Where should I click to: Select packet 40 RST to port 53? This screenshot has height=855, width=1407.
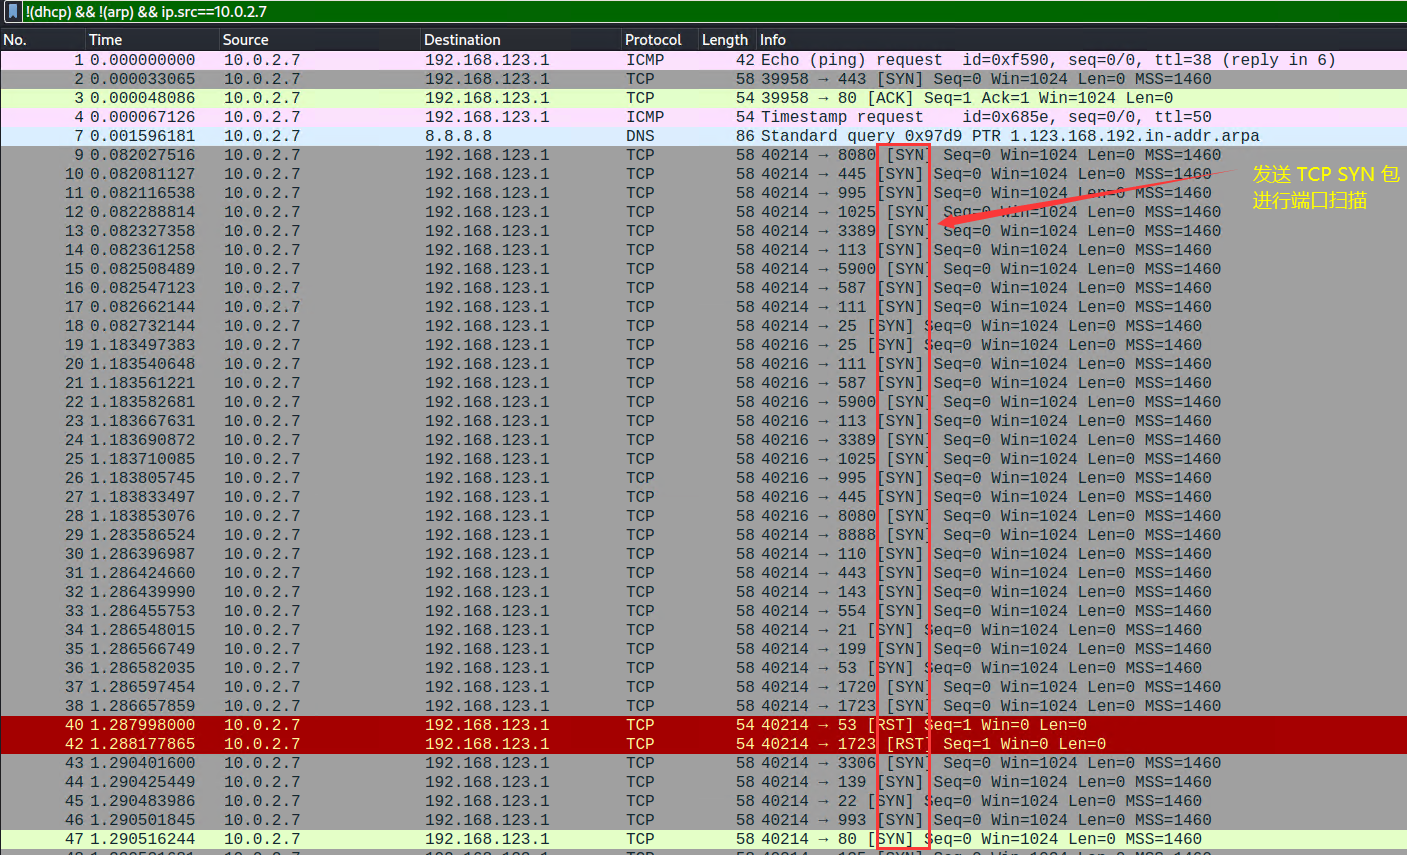coord(703,725)
